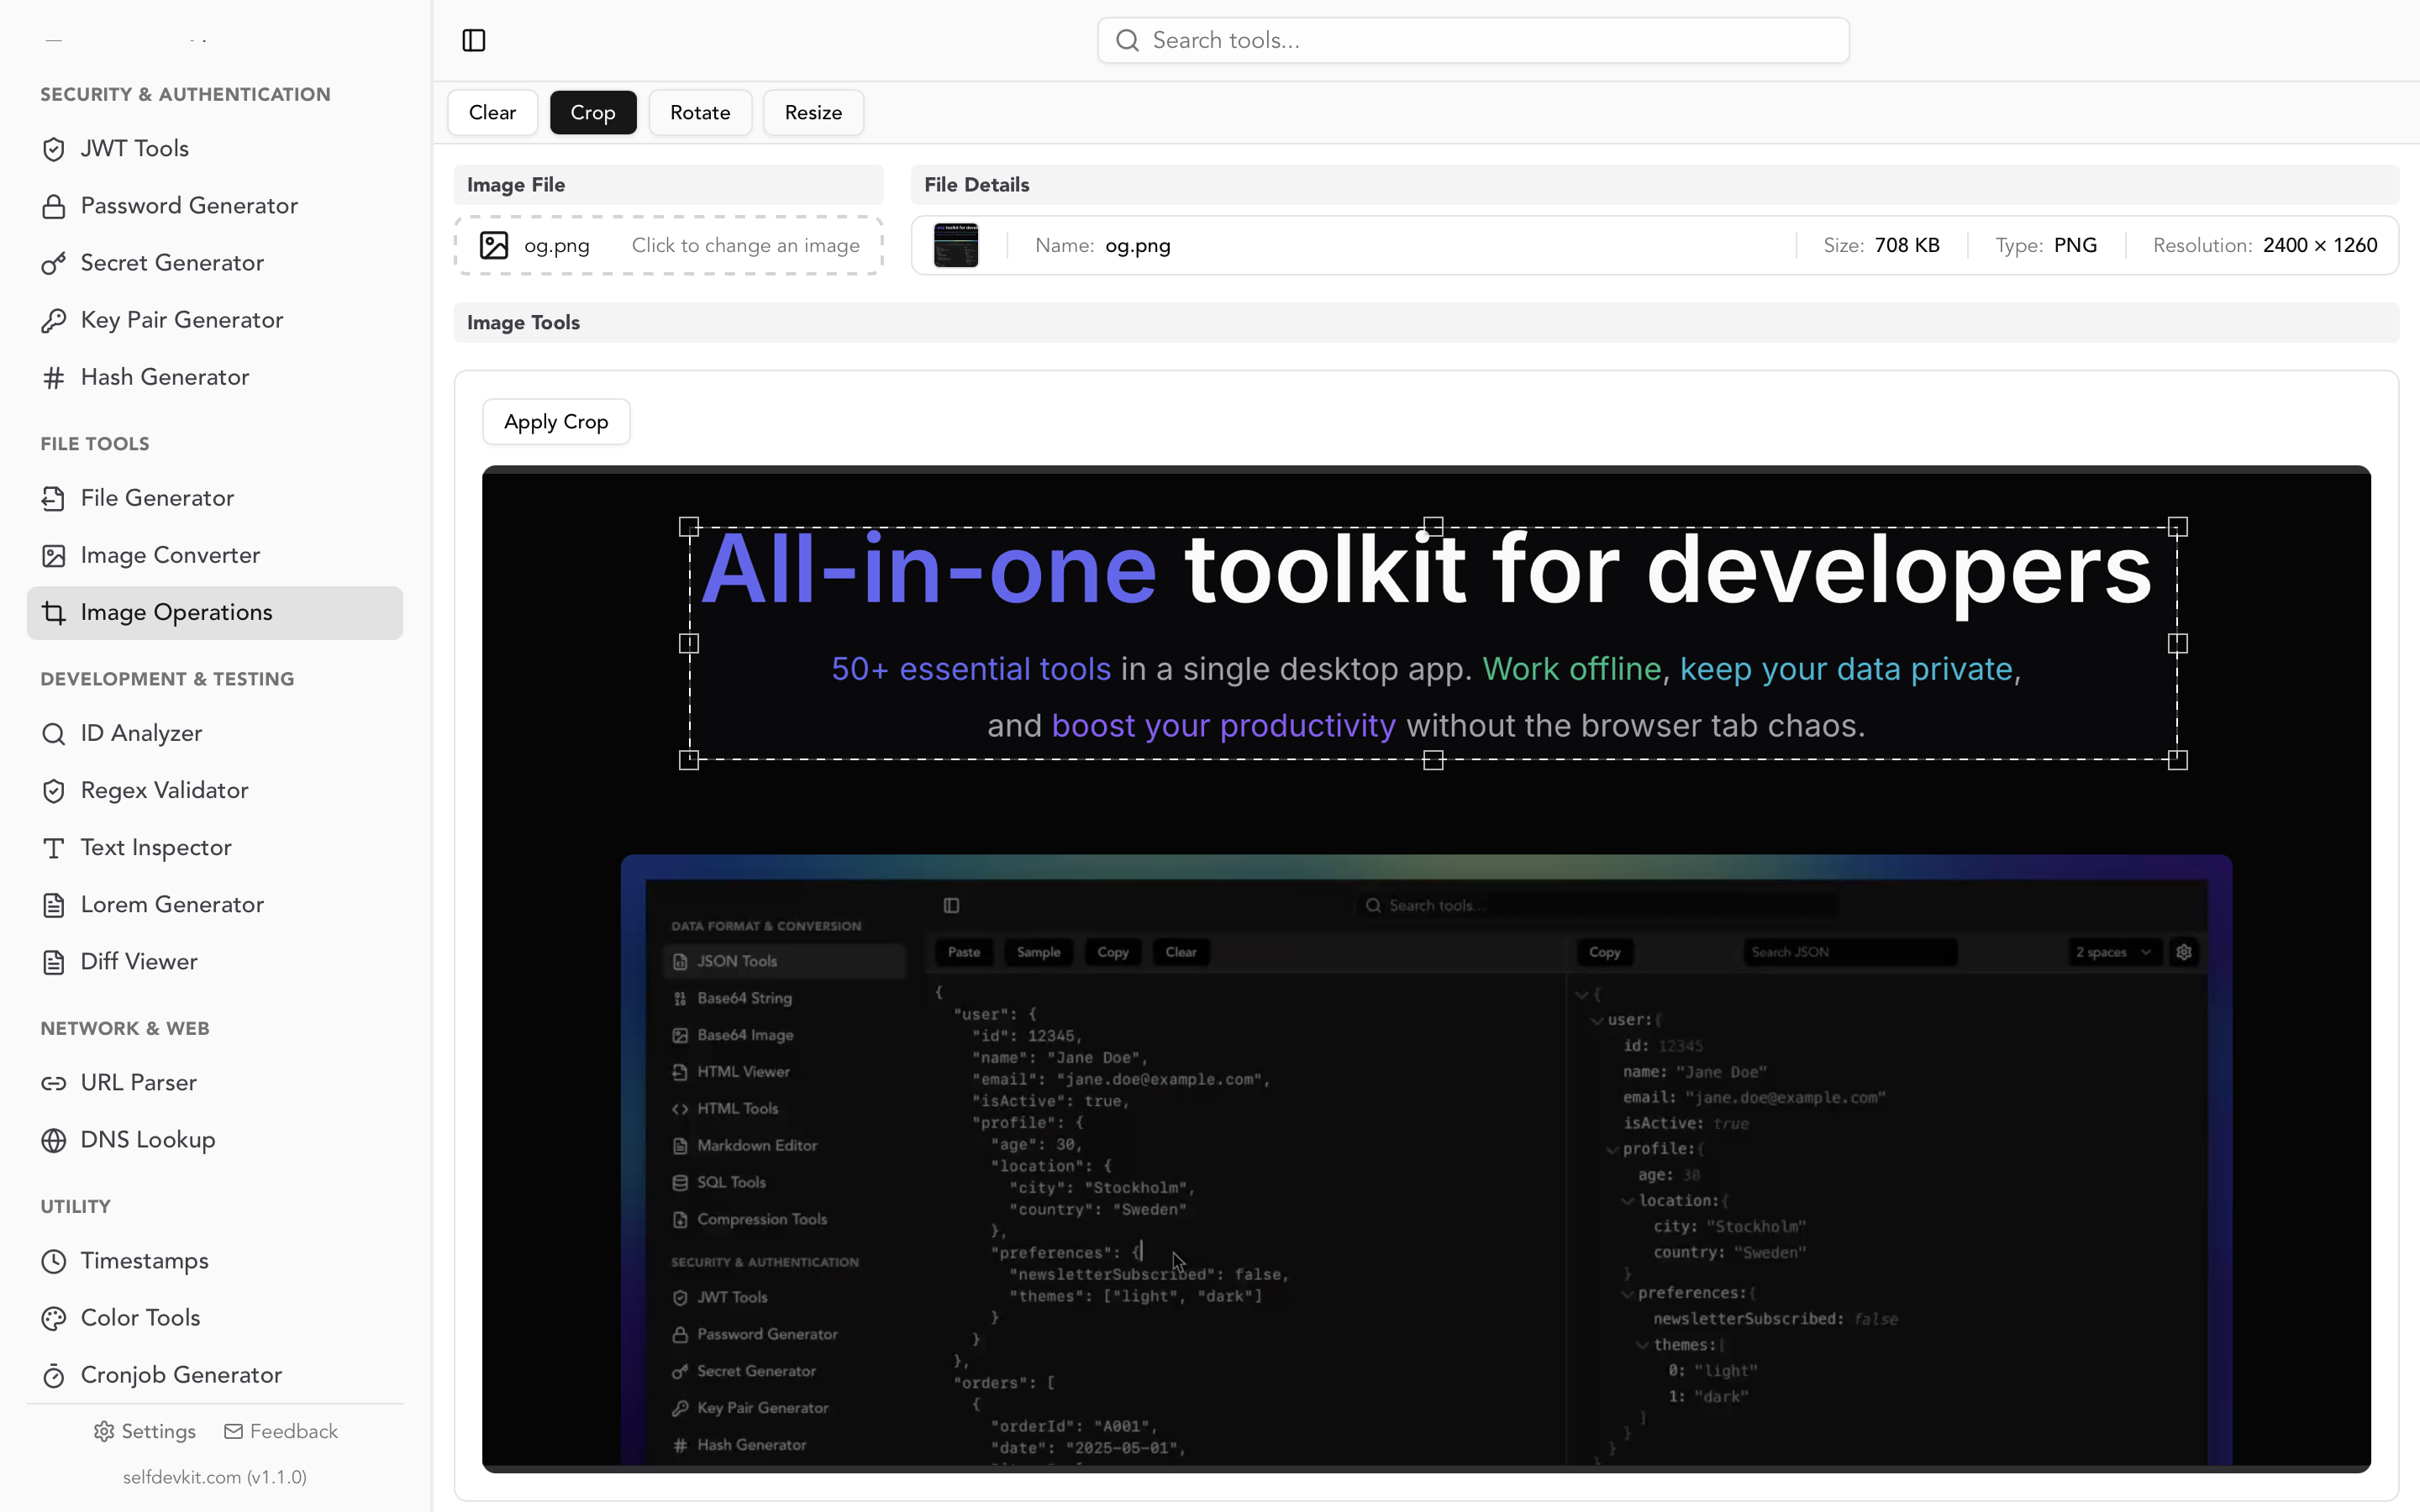Click the 708 KB size value
This screenshot has height=1512, width=2420.
(x=1907, y=245)
